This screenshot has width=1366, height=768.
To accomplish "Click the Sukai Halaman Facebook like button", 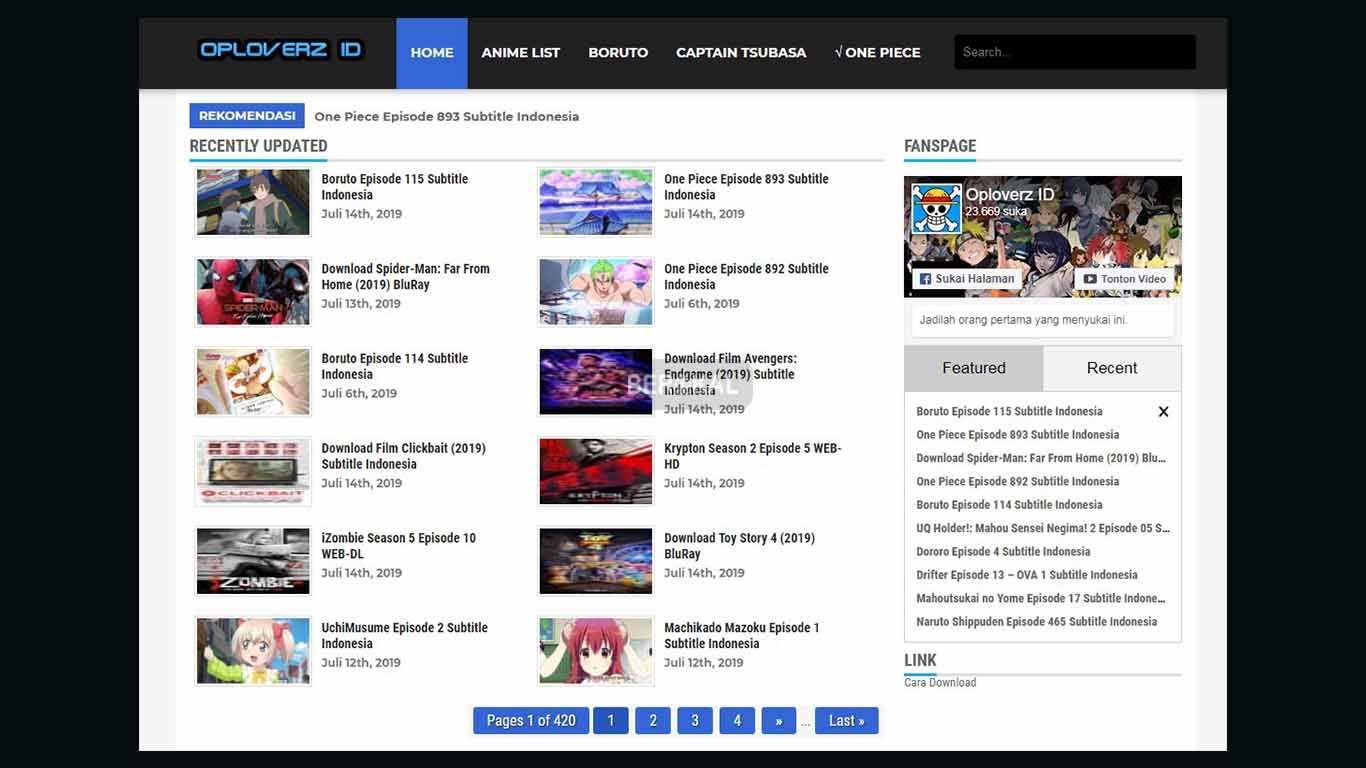I will [x=966, y=279].
